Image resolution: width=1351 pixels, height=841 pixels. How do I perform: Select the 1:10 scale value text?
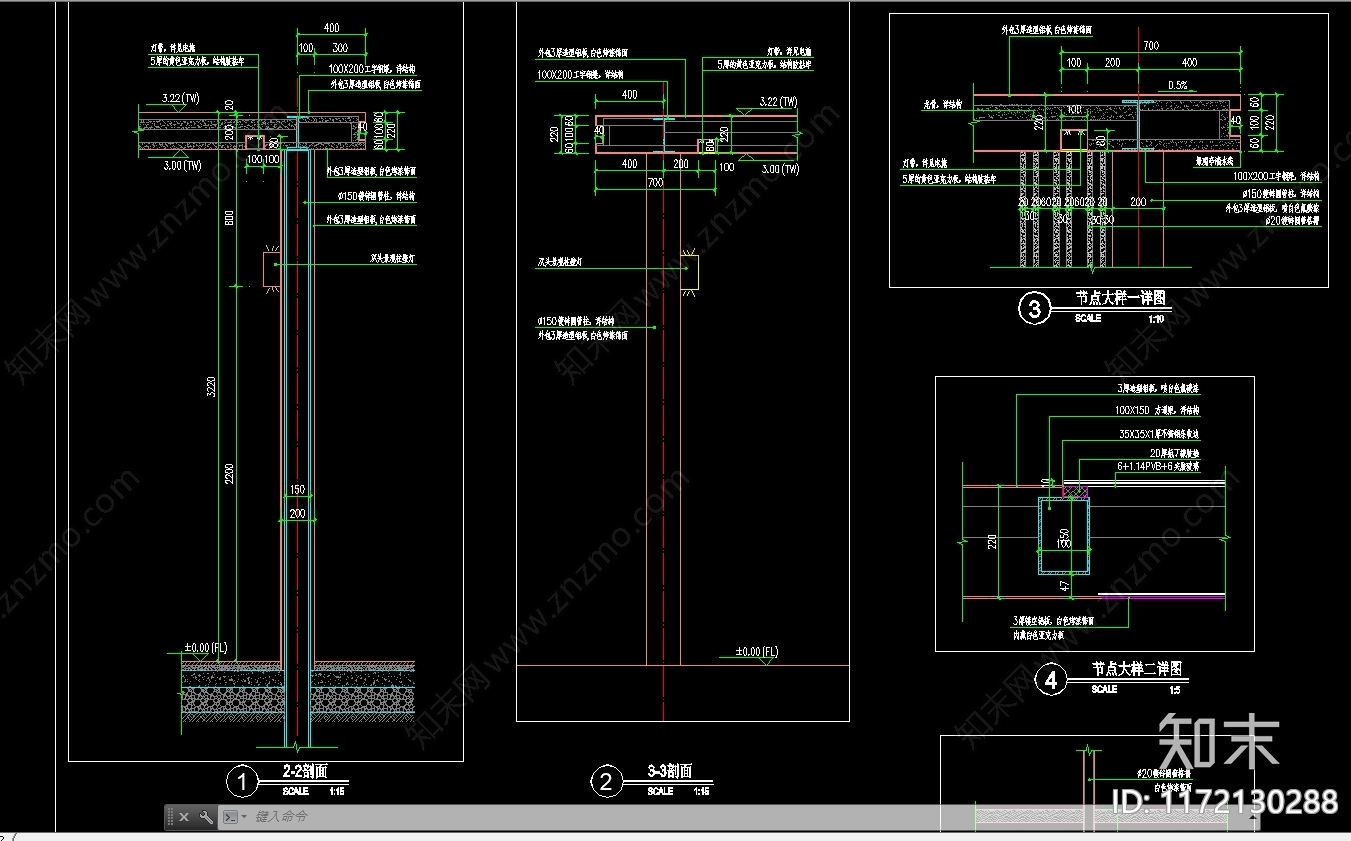pos(1156,319)
